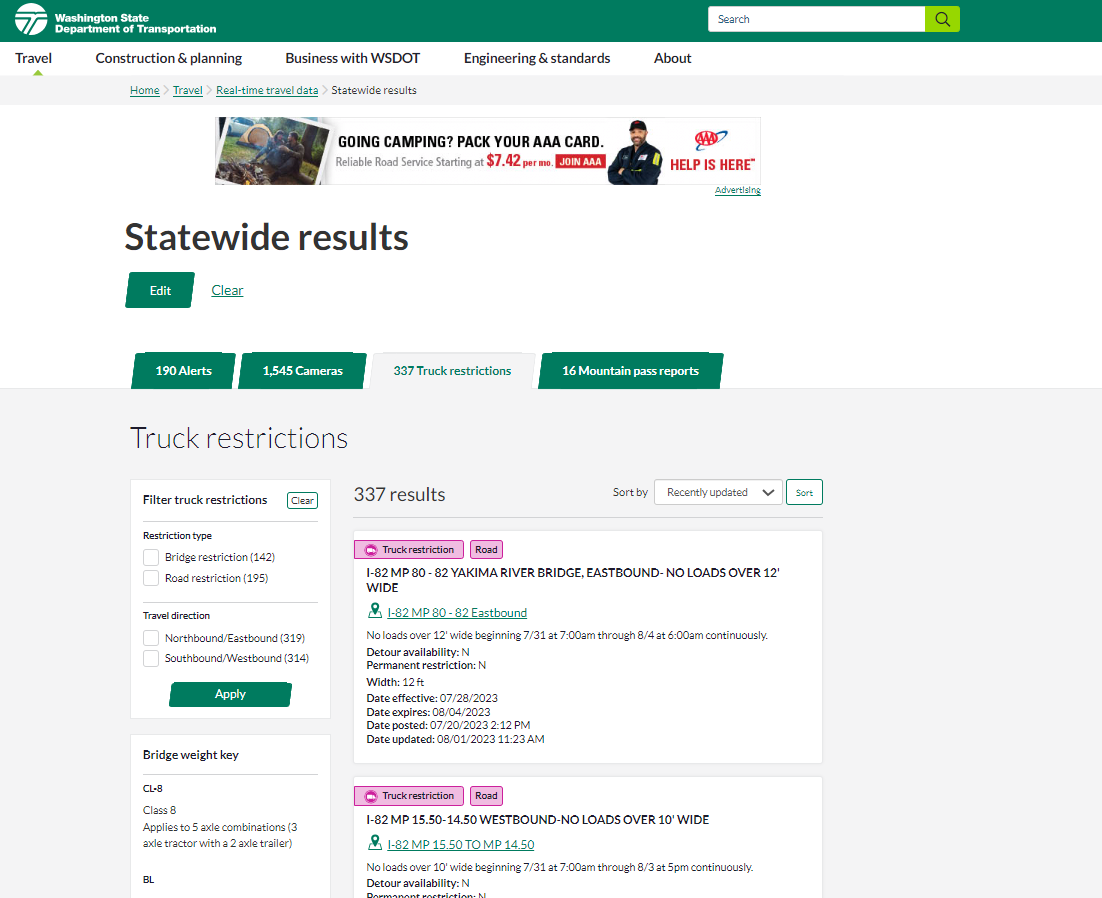
Task: Tick the Northbound/Eastbound direction checkbox
Action: [151, 638]
